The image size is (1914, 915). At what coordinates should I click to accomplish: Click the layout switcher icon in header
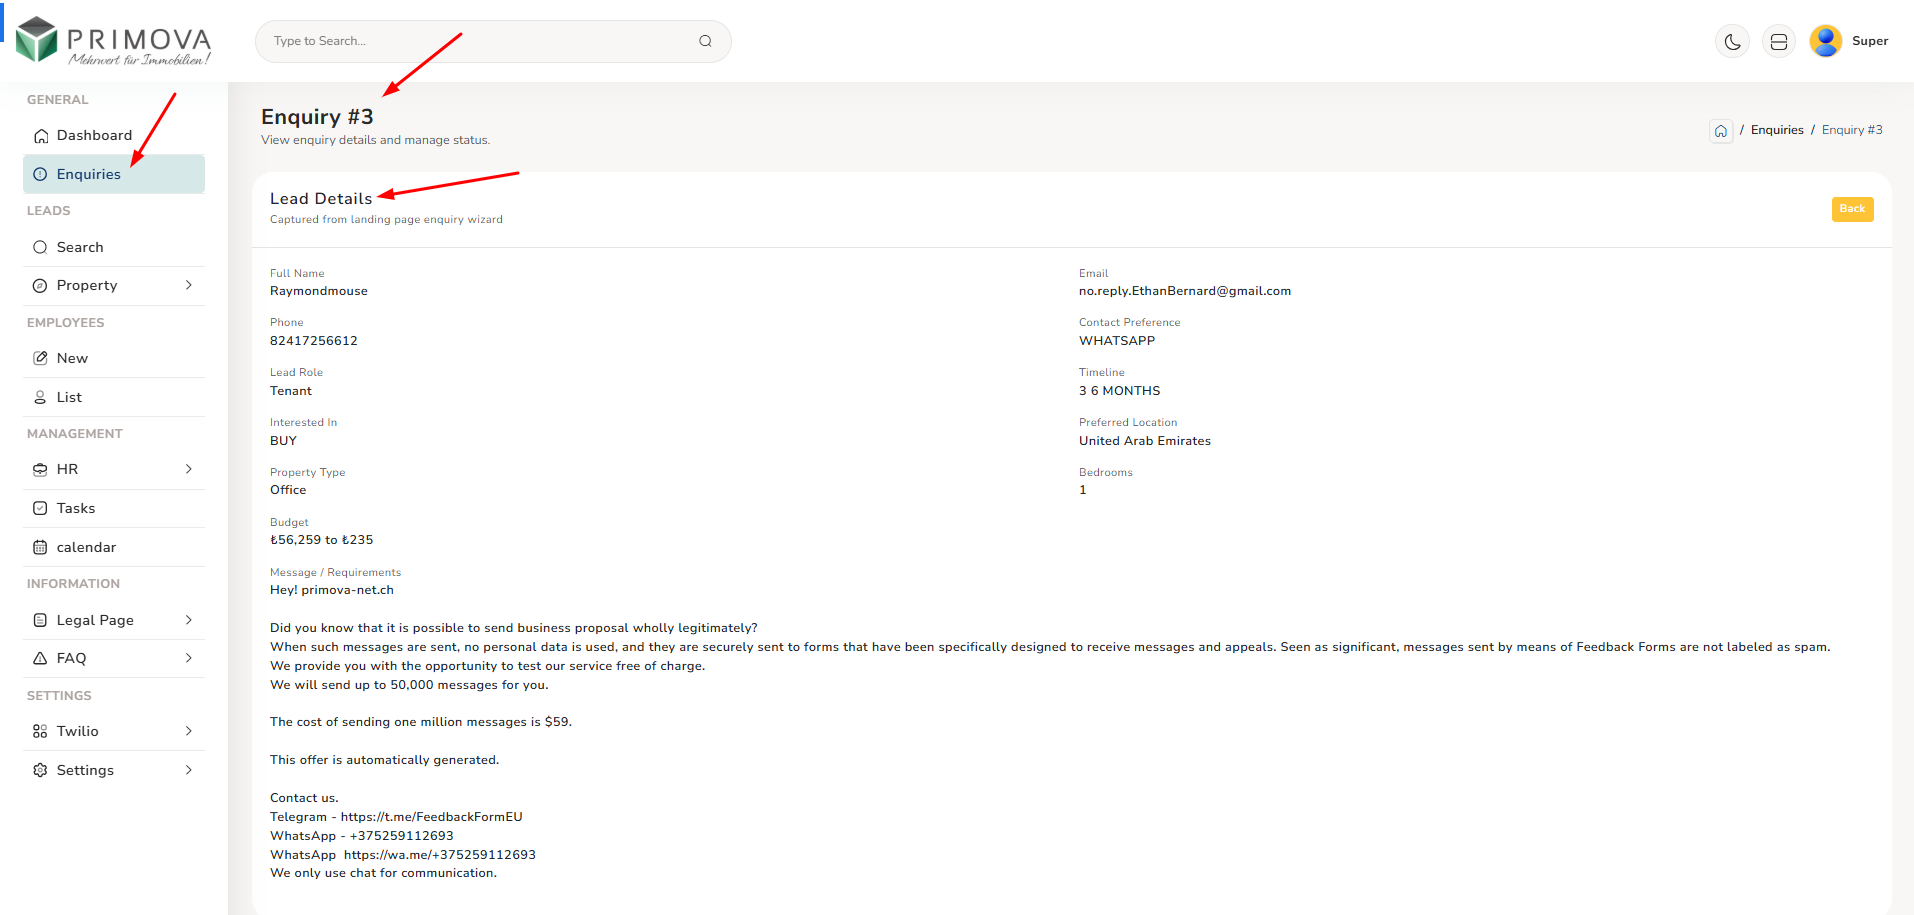[x=1778, y=42]
